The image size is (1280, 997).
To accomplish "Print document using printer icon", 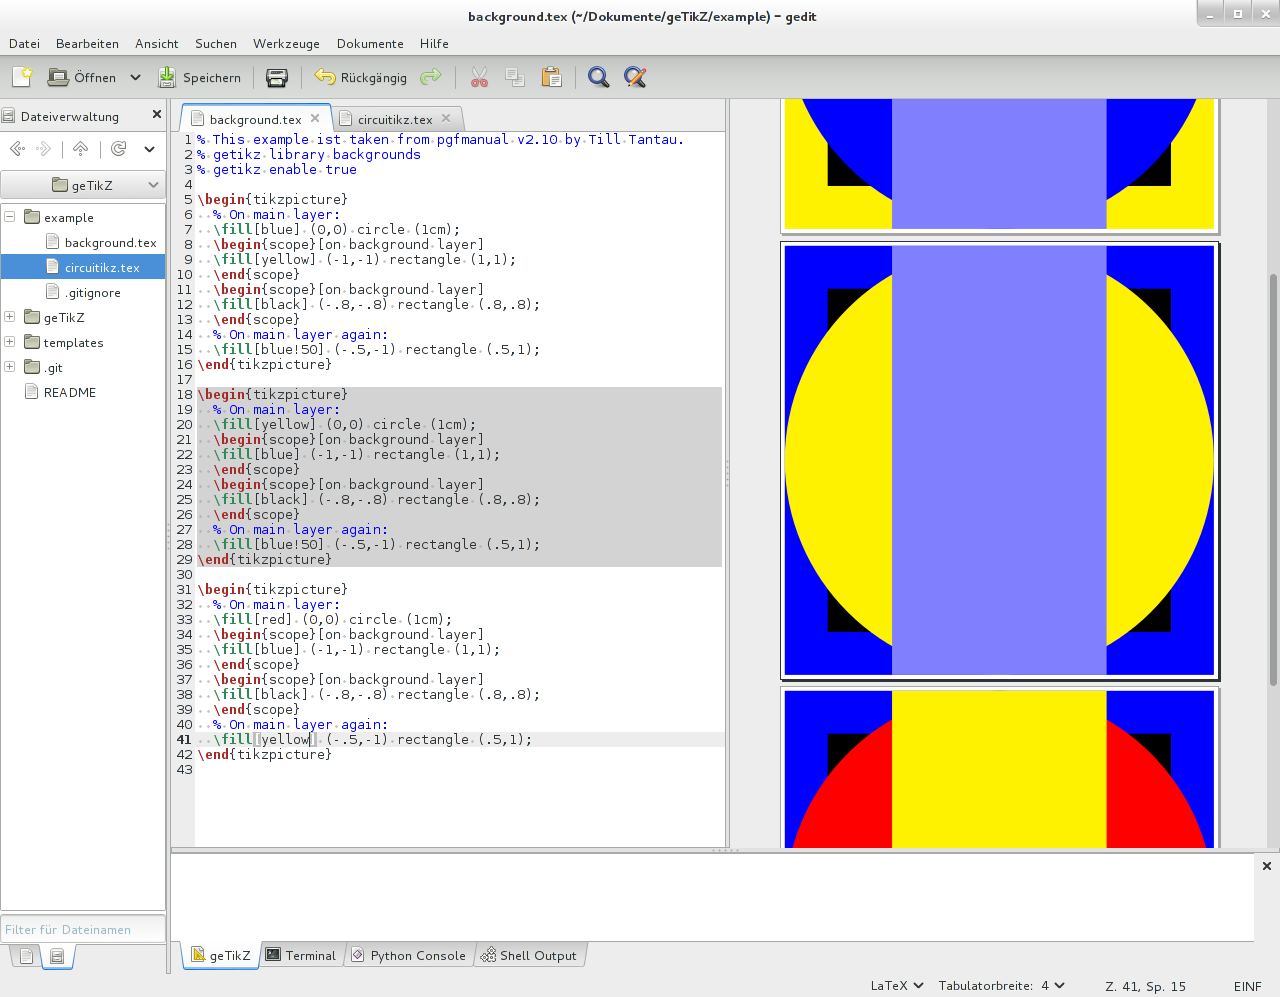I will click(277, 77).
